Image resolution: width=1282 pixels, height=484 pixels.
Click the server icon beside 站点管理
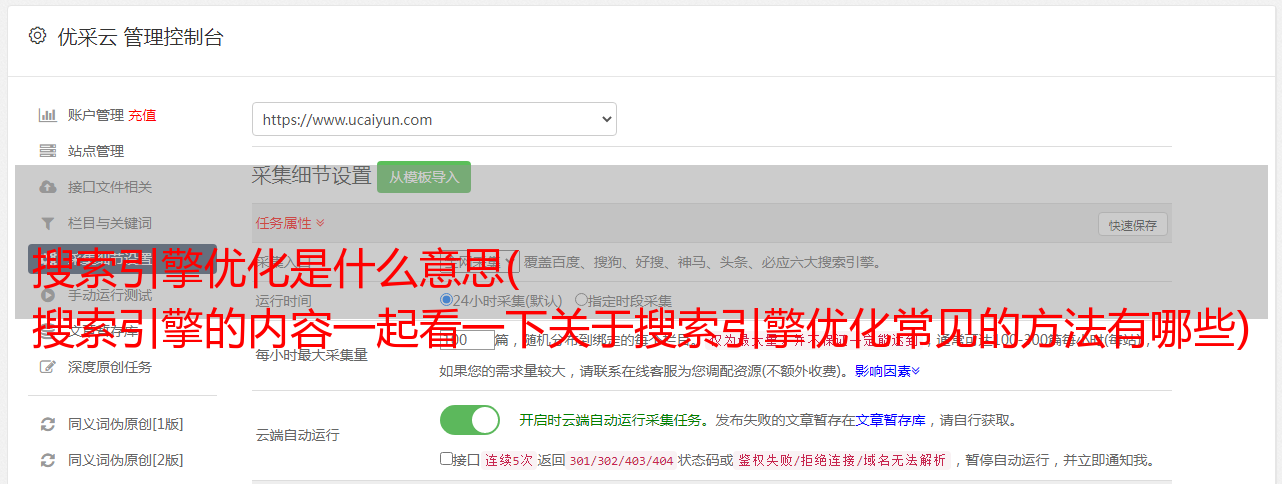[x=47, y=151]
